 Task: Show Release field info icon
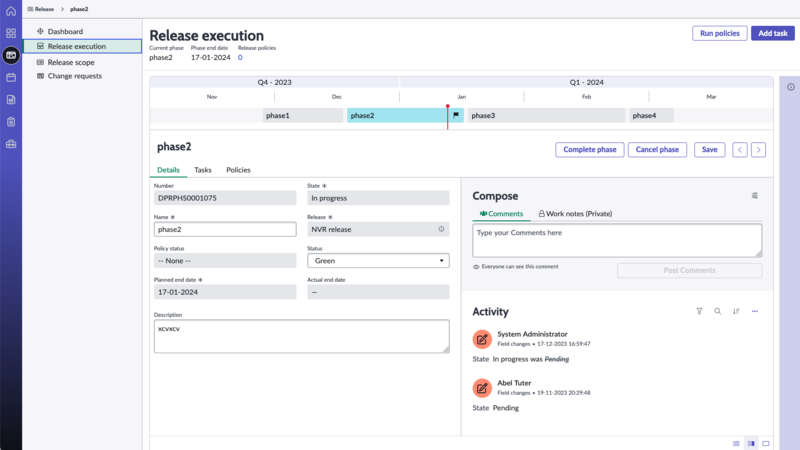441,229
